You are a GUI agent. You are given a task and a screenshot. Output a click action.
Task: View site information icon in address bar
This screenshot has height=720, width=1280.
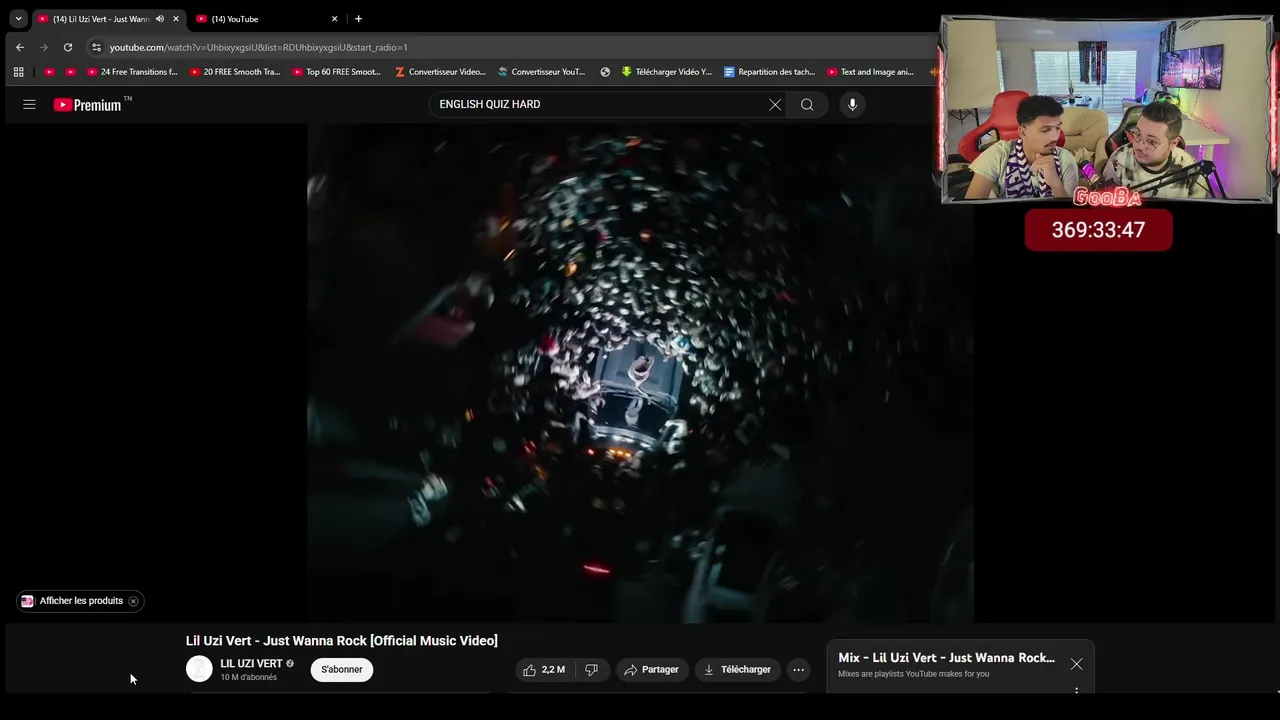(x=96, y=47)
